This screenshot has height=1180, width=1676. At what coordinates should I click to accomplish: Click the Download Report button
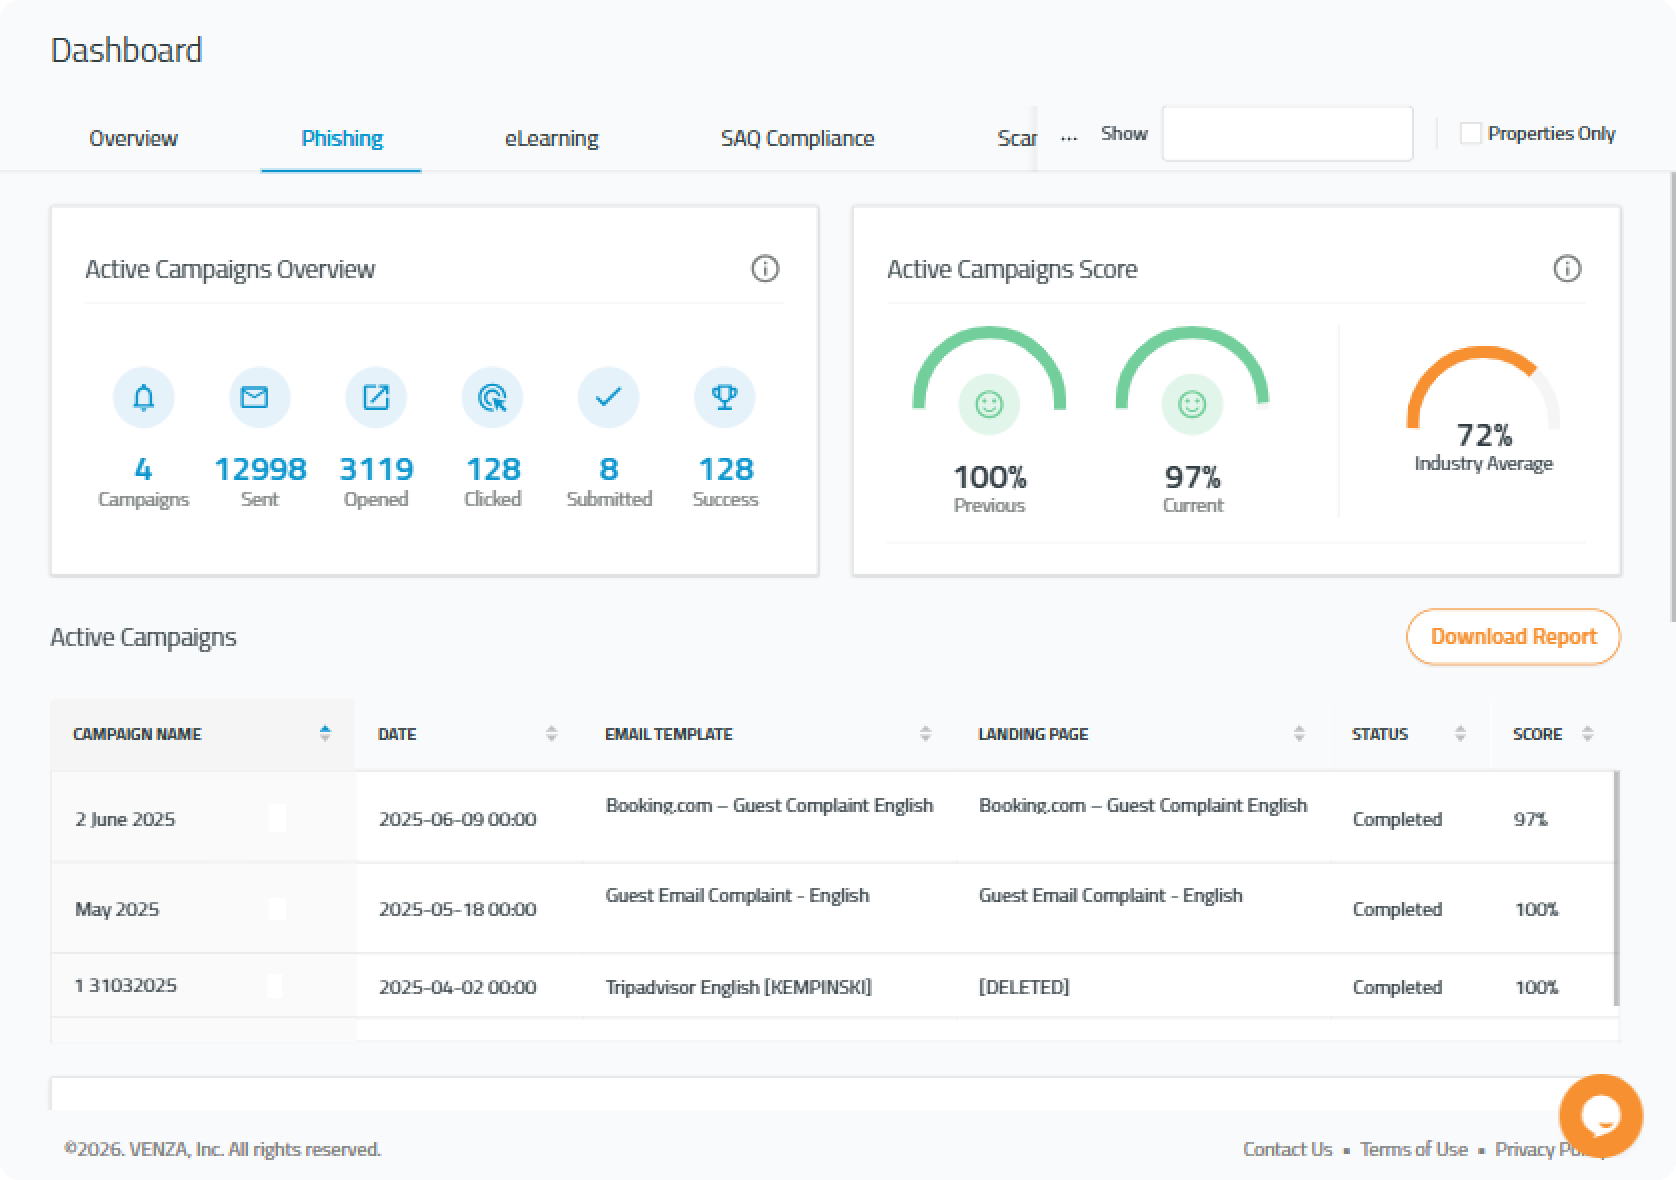[x=1513, y=637]
